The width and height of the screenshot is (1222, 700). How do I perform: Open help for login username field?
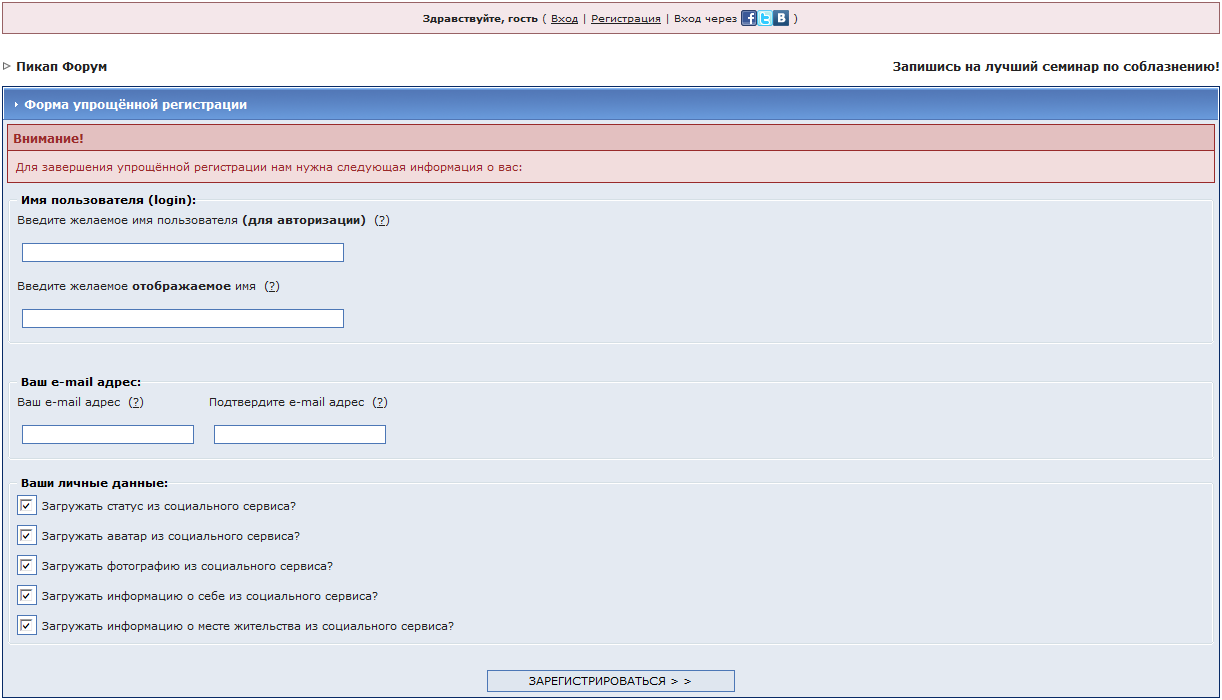point(382,220)
